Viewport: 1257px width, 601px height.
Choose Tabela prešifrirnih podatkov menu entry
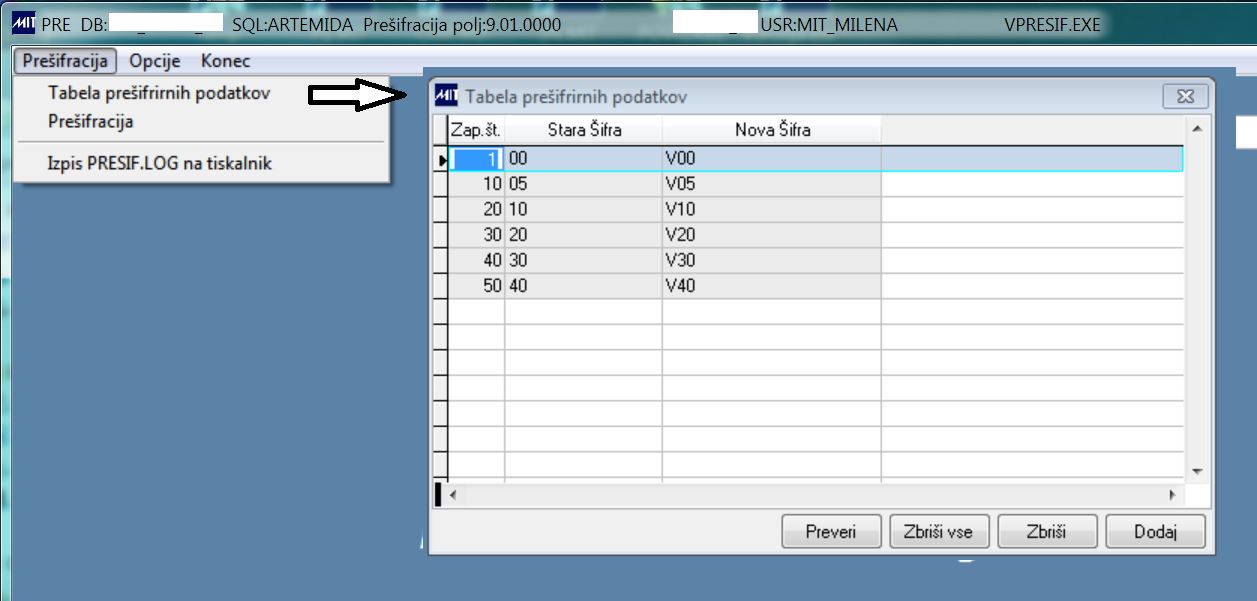(x=159, y=93)
